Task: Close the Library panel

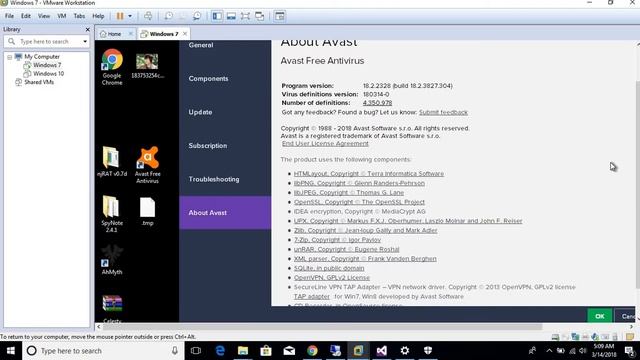Action: pyautogui.click(x=87, y=29)
